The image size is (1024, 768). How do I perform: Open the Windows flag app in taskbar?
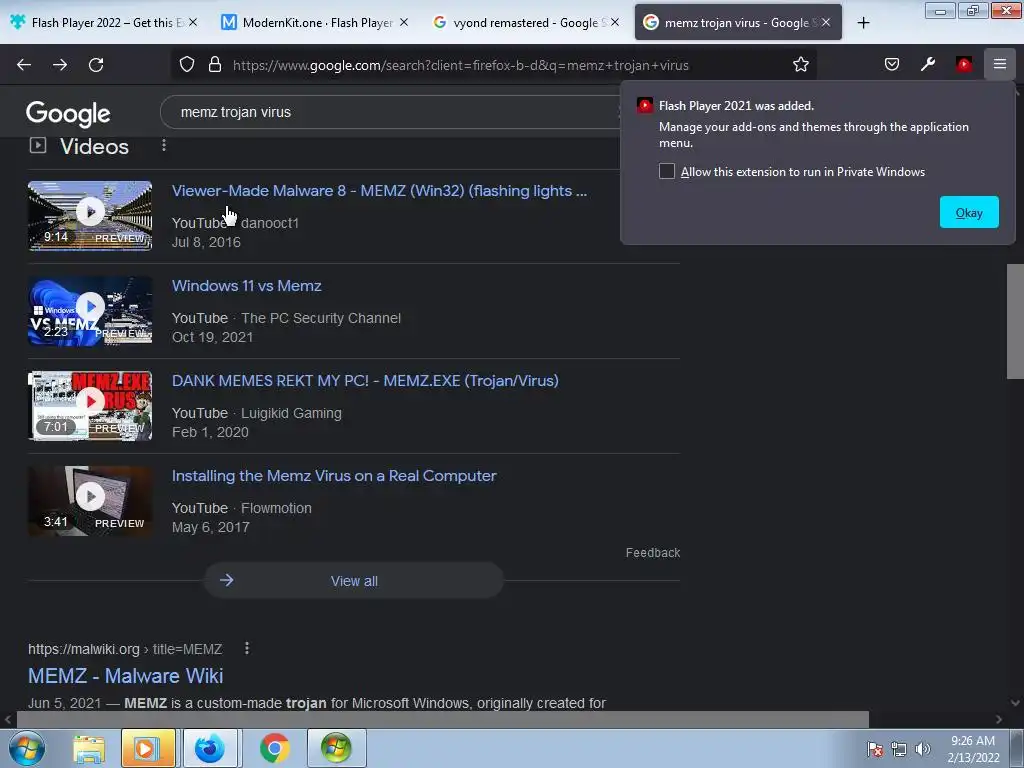click(336, 748)
